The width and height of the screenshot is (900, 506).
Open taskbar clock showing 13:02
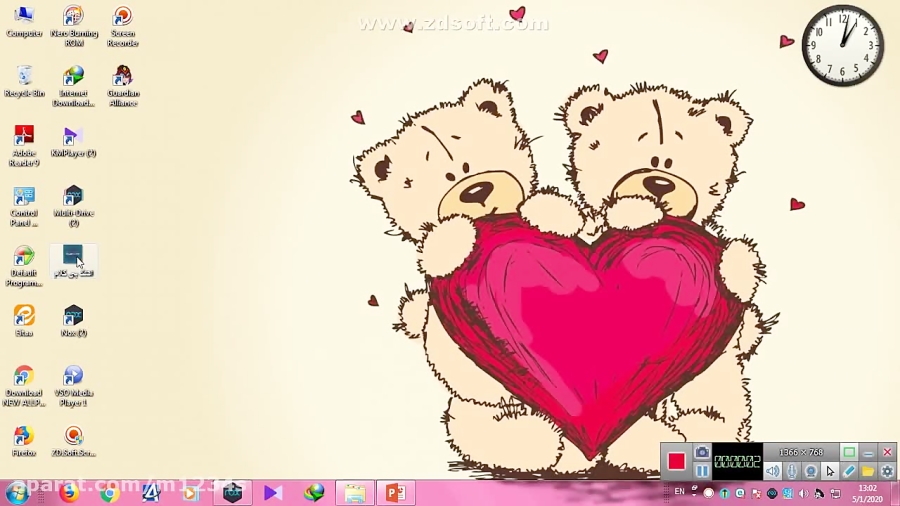click(x=867, y=493)
